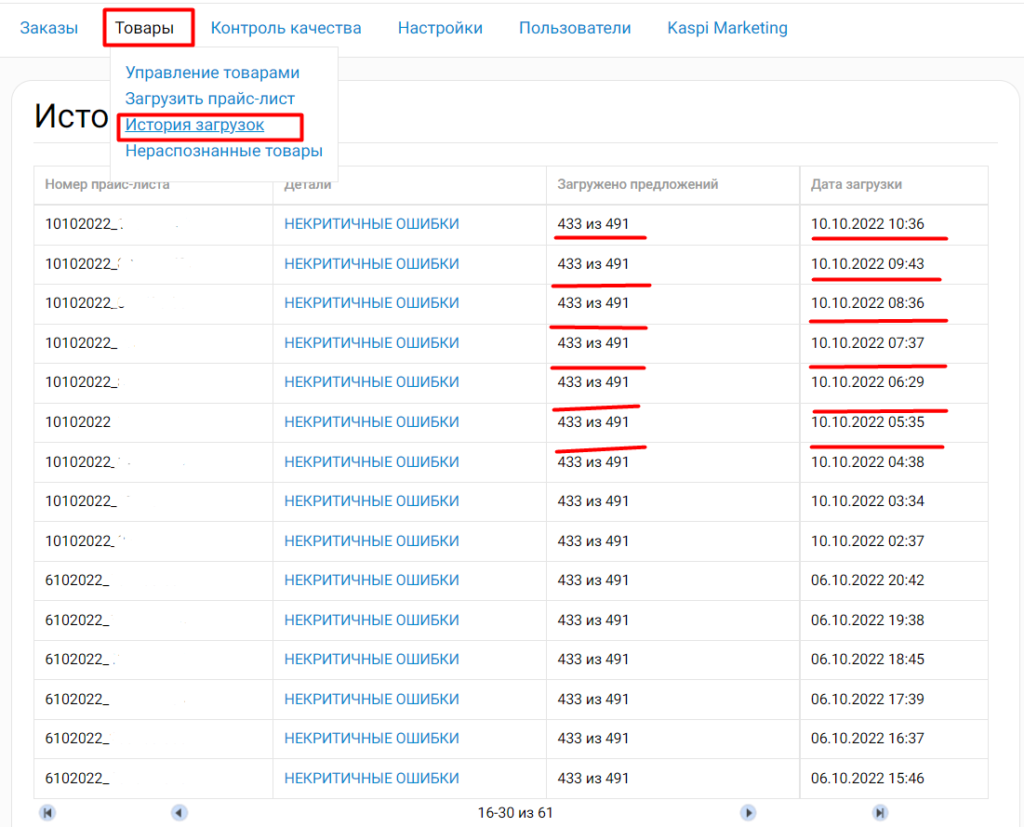
Task: Open НЕКРИТИЧНЫЕ ОШИБКИ for 06.10.2022 17:39
Action: [x=372, y=699]
